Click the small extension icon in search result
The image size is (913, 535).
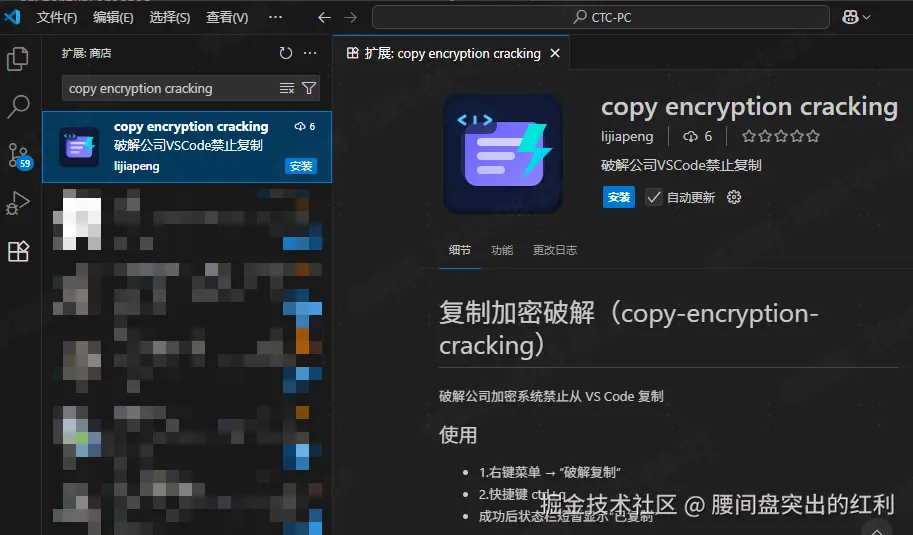tap(79, 147)
